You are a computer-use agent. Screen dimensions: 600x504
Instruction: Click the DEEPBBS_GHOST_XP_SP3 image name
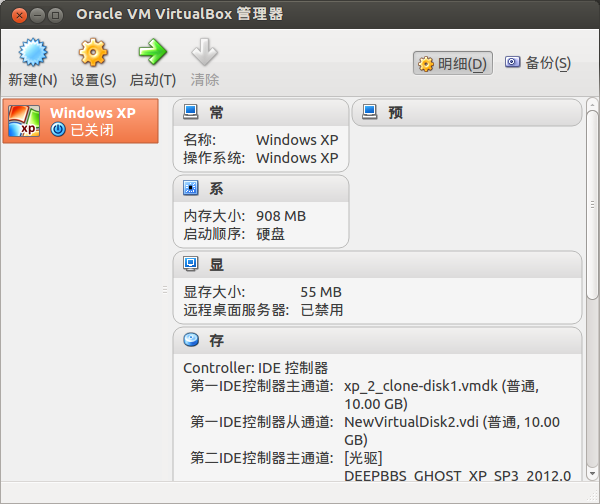point(458,476)
